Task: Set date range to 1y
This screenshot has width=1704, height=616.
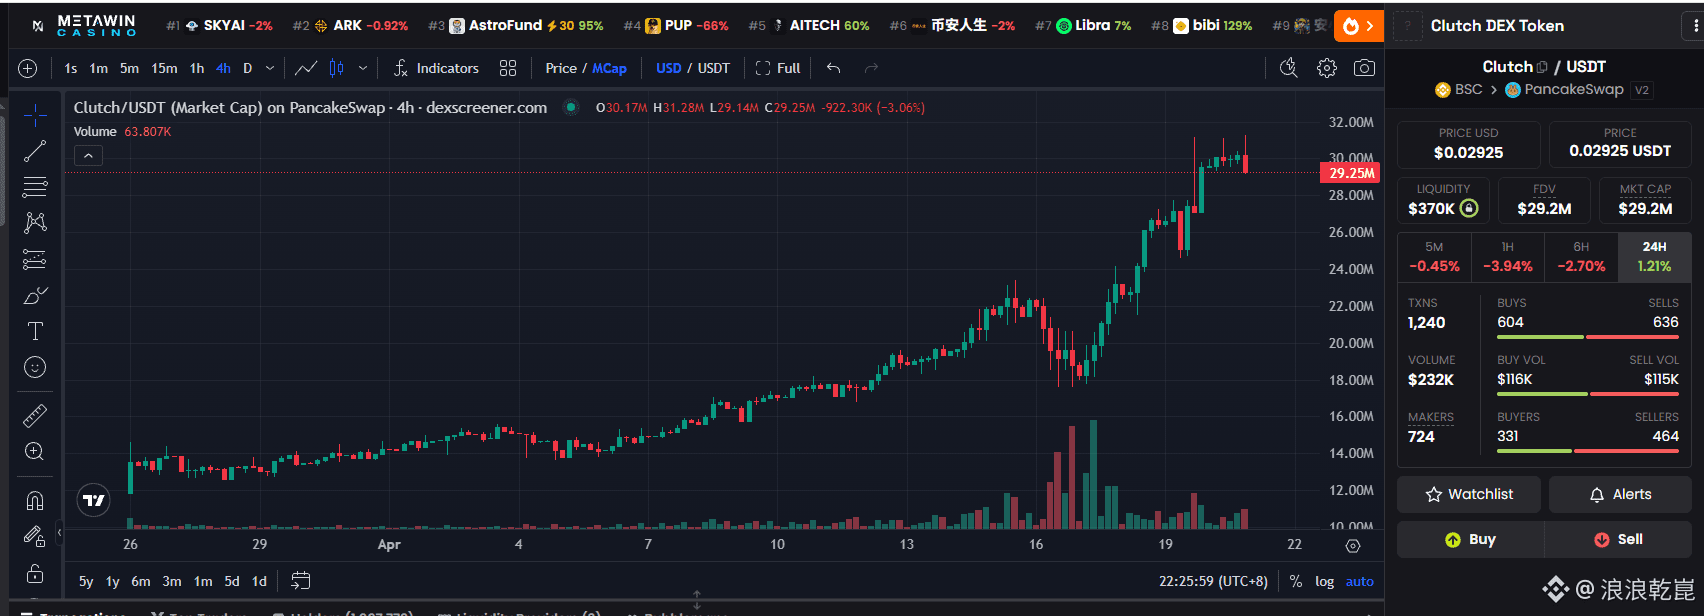Action: [x=113, y=581]
